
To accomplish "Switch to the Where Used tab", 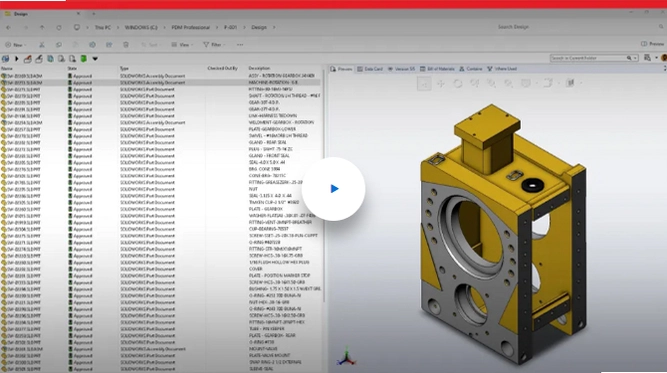I will [502, 69].
